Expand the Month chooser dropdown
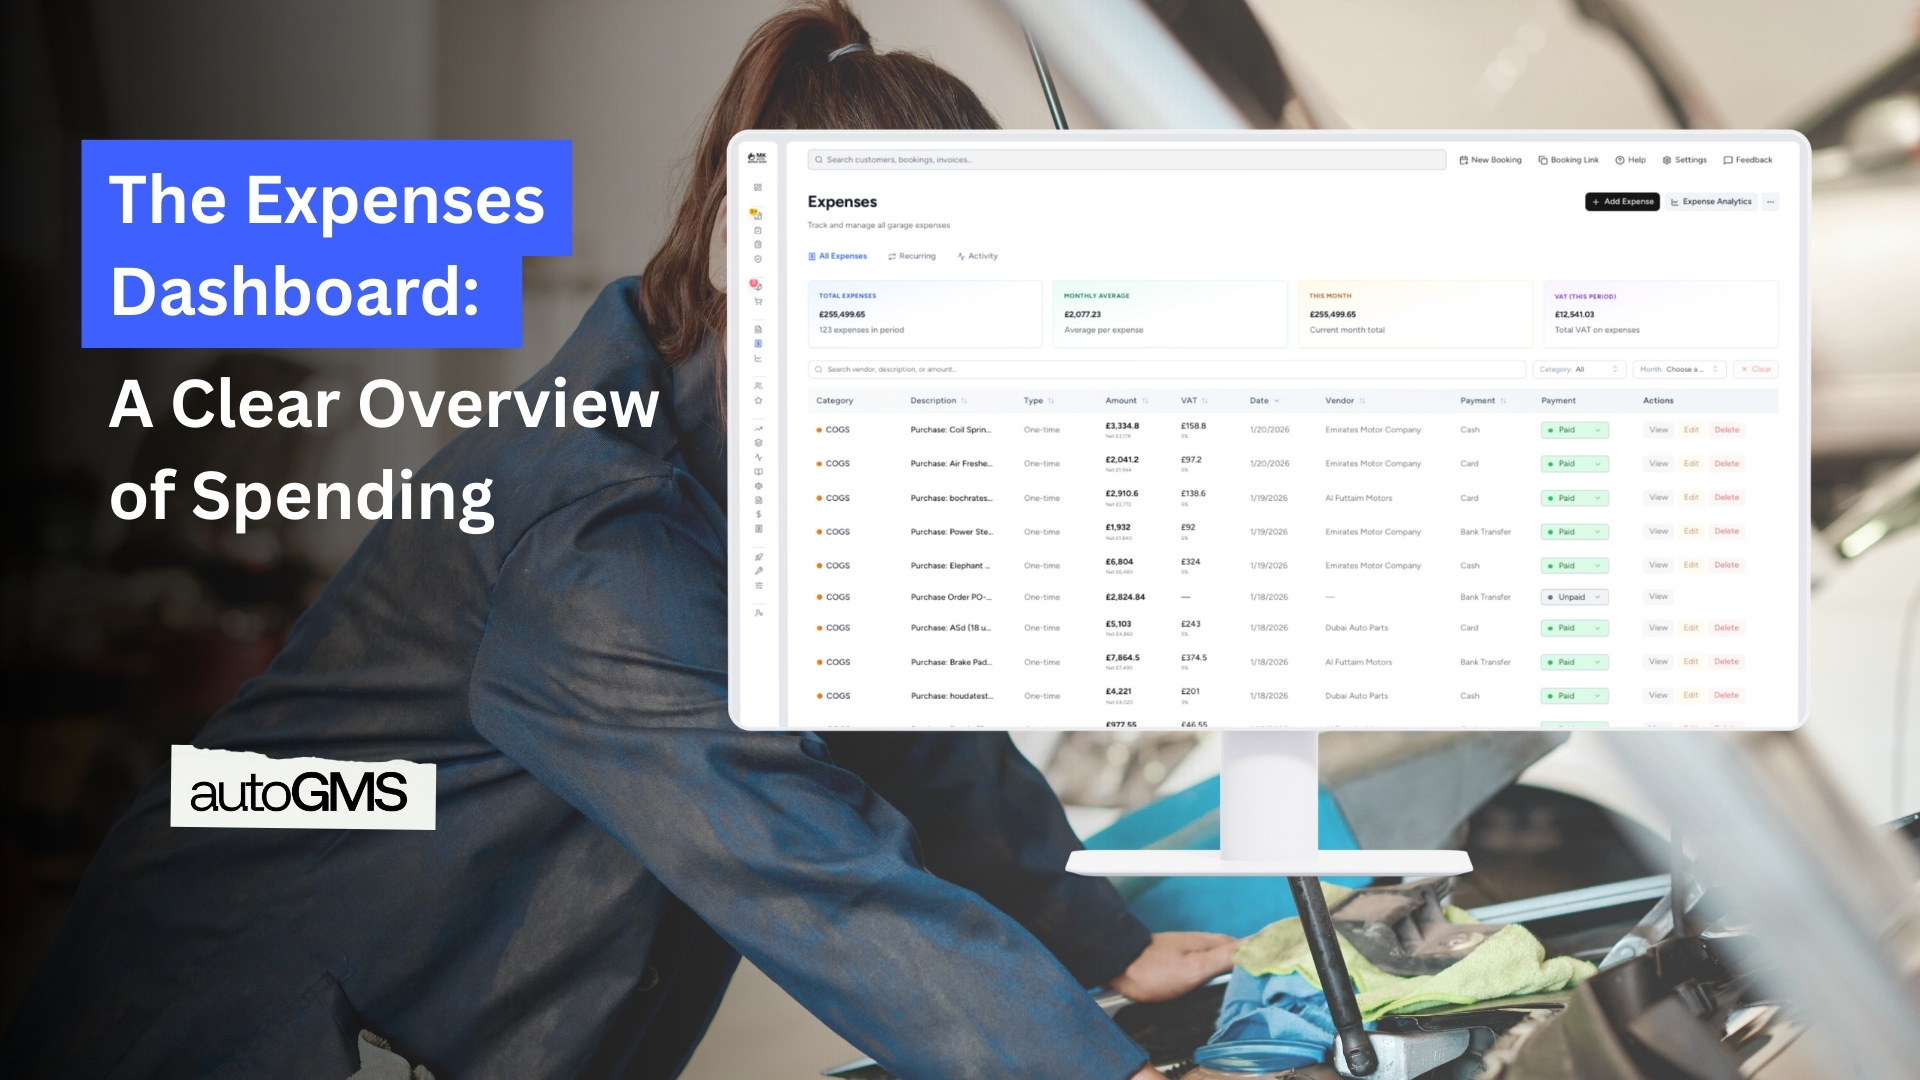Viewport: 1920px width, 1080px height. [1679, 370]
